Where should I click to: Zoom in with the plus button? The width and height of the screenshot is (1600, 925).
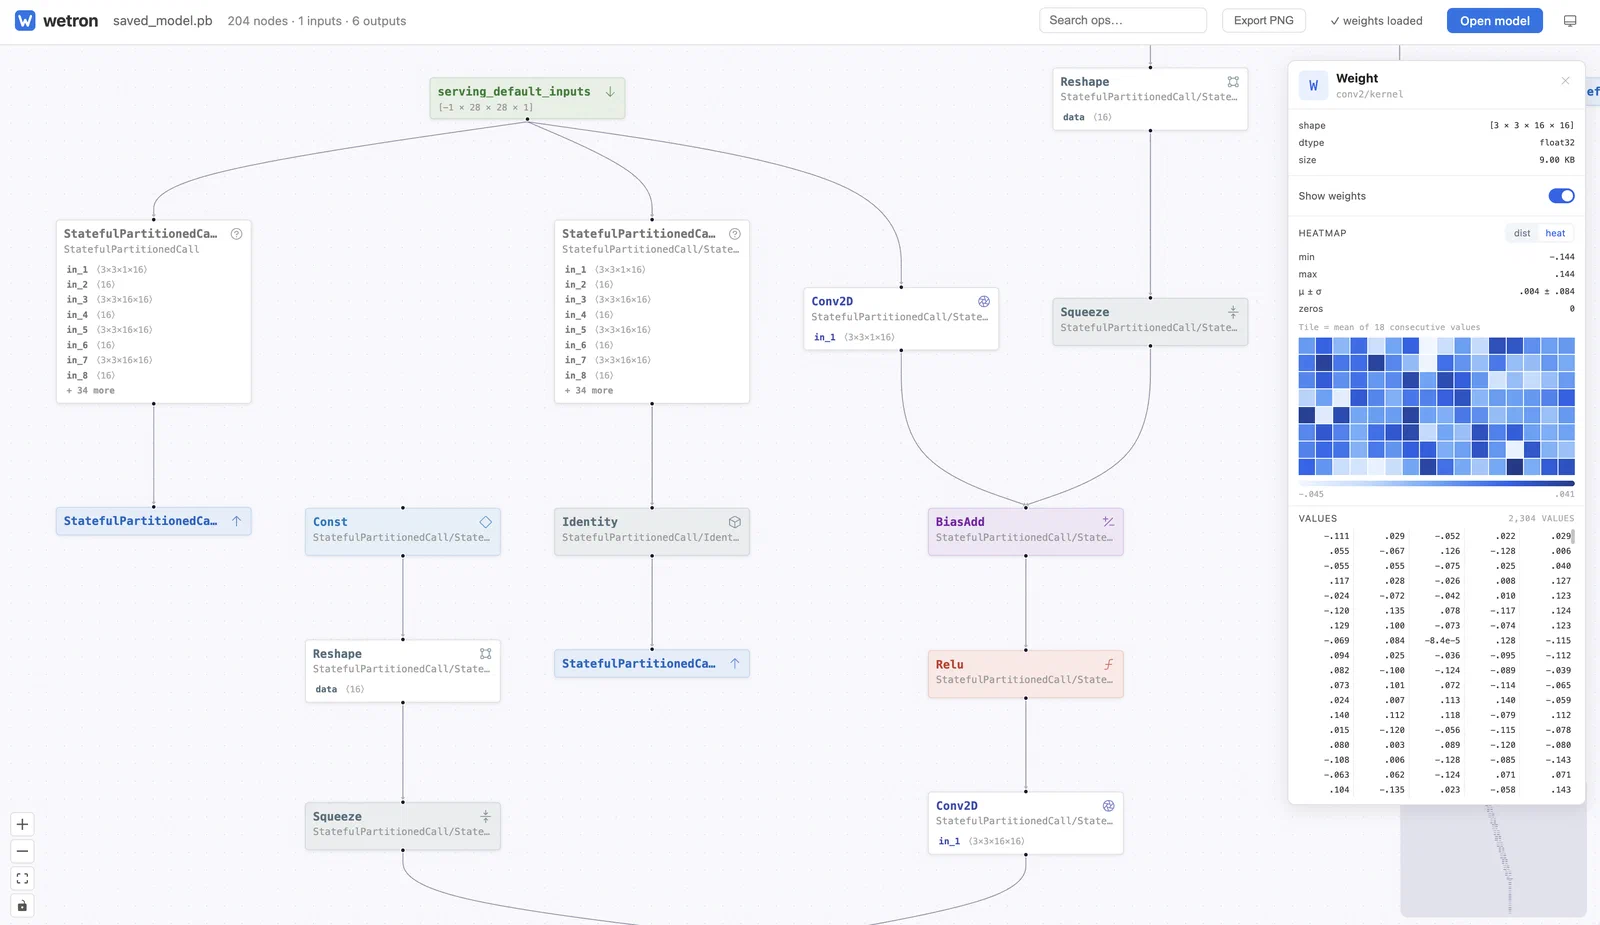[22, 824]
